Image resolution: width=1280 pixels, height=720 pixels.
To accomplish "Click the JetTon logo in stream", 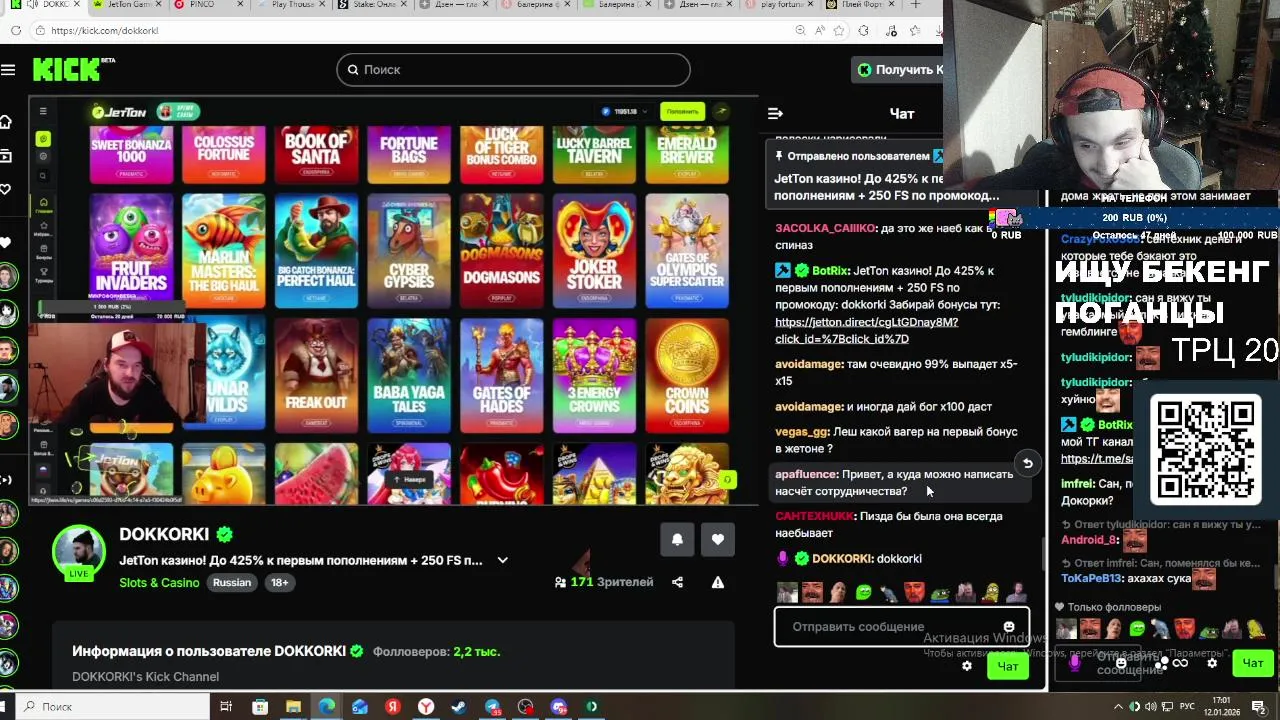I will [x=120, y=111].
